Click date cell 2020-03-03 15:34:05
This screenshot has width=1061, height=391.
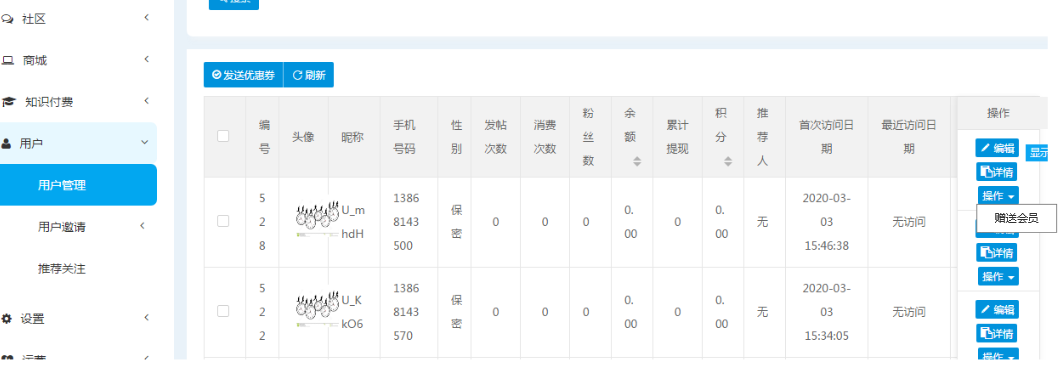click(826, 312)
